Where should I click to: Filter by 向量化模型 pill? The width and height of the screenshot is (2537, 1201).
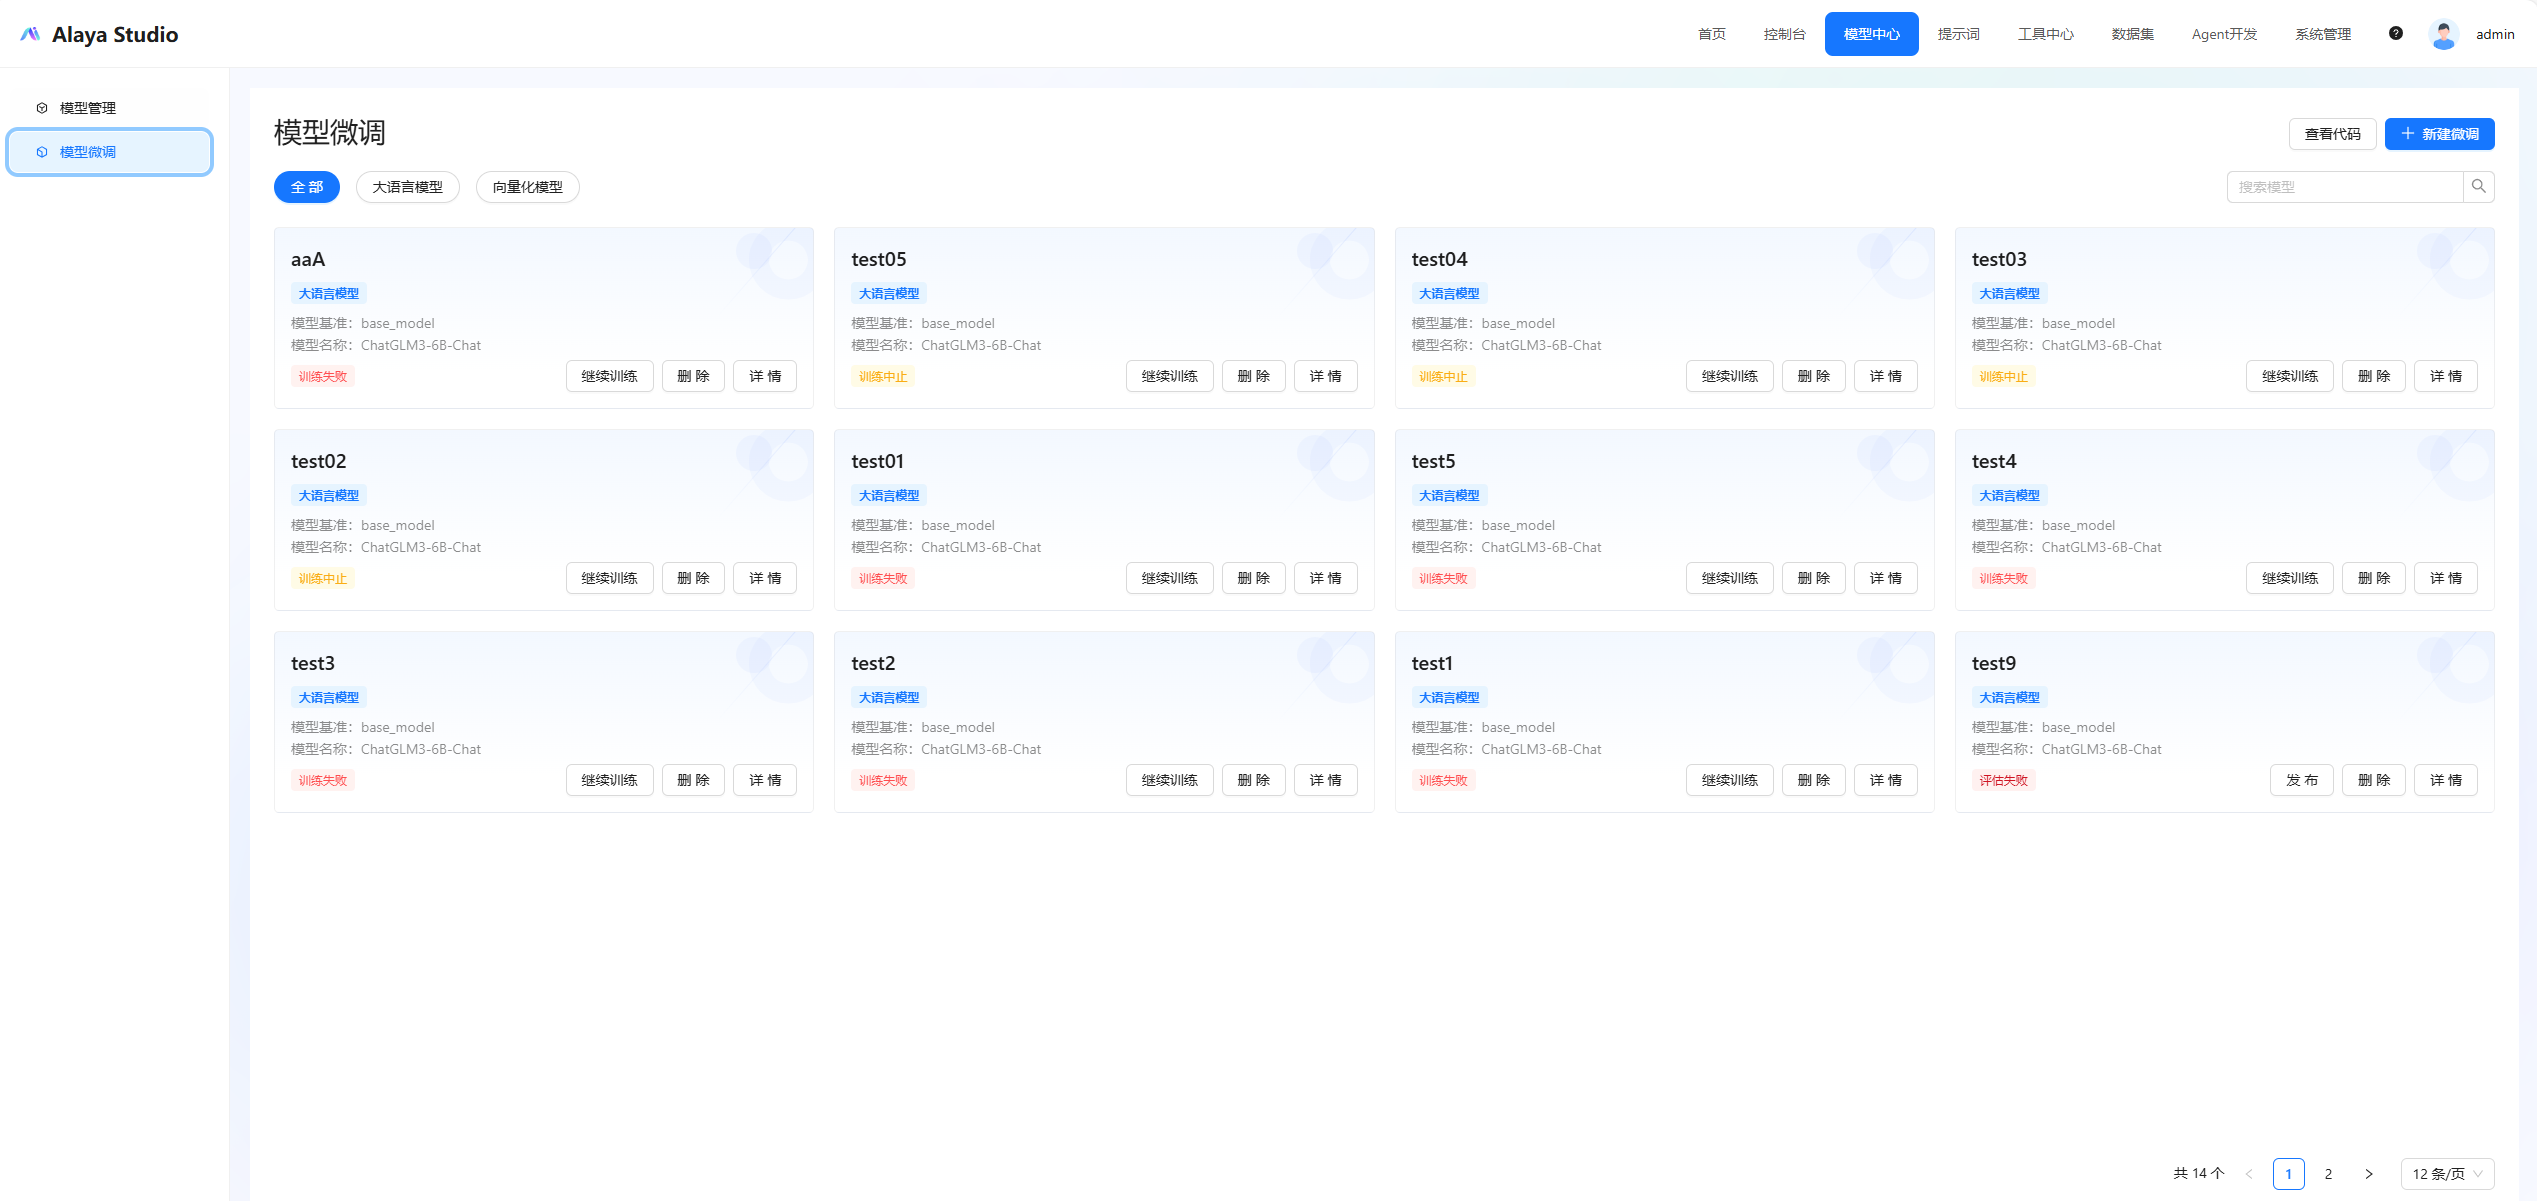pos(527,187)
